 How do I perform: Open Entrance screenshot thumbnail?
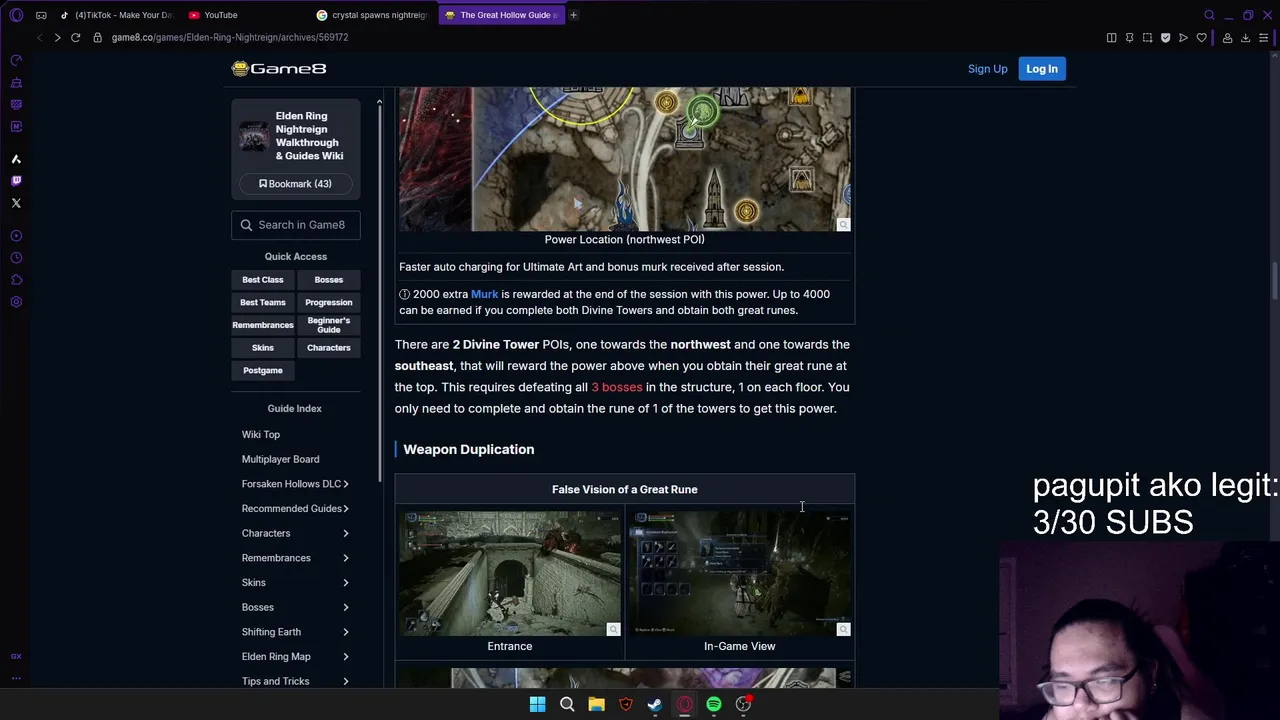click(x=510, y=574)
